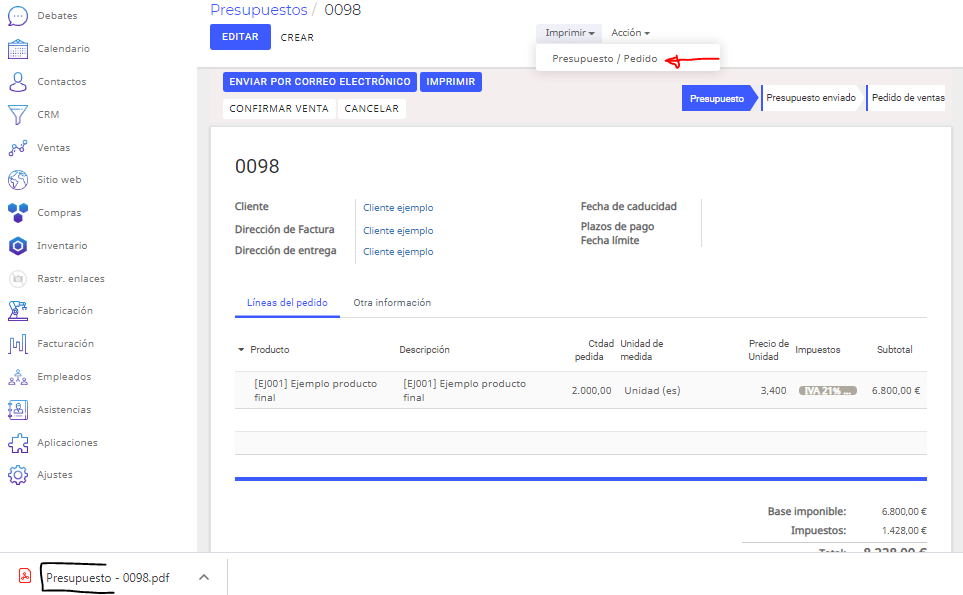Open the Sitio web globe icon
Viewport: 963px width, 595px height.
pyautogui.click(x=18, y=180)
